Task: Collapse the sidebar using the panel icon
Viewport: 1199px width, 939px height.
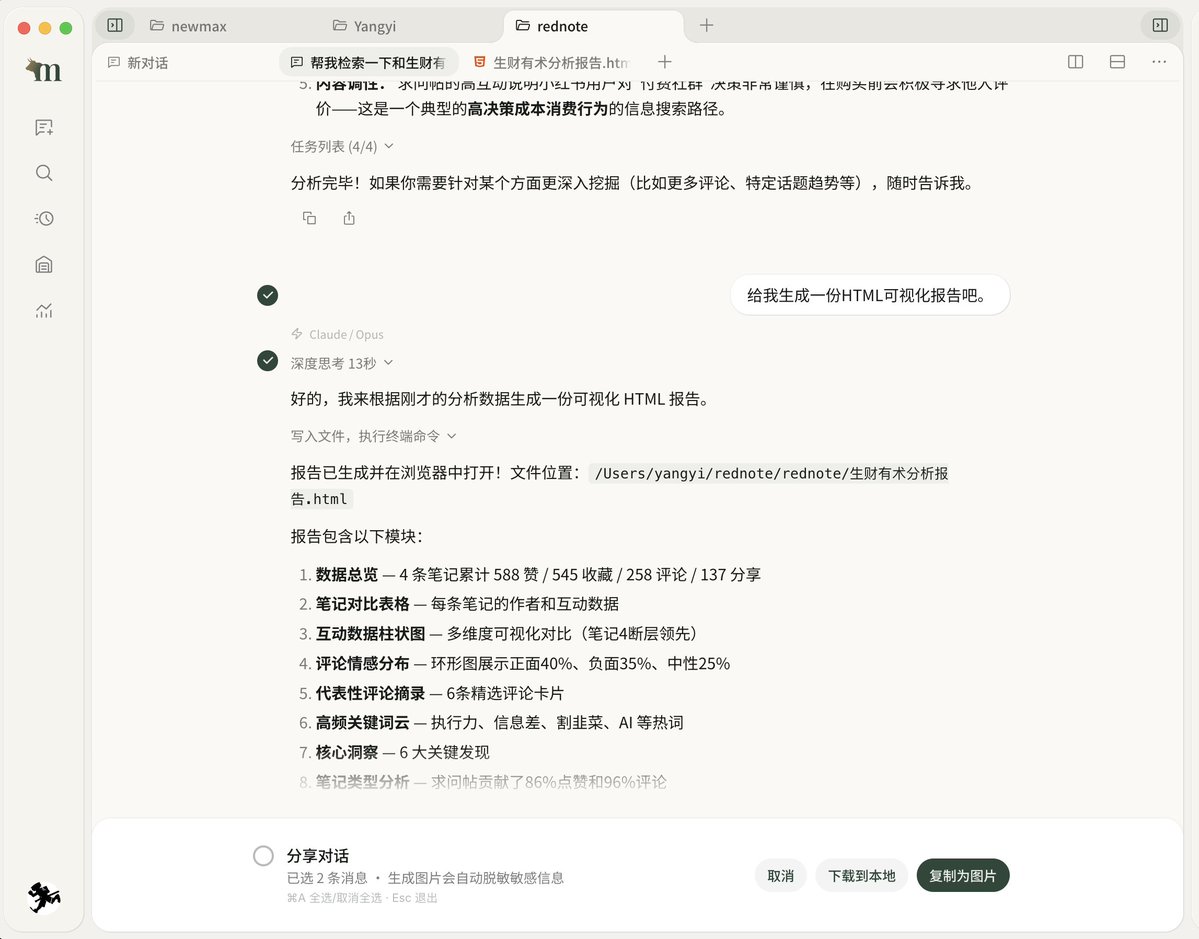Action: [x=113, y=24]
